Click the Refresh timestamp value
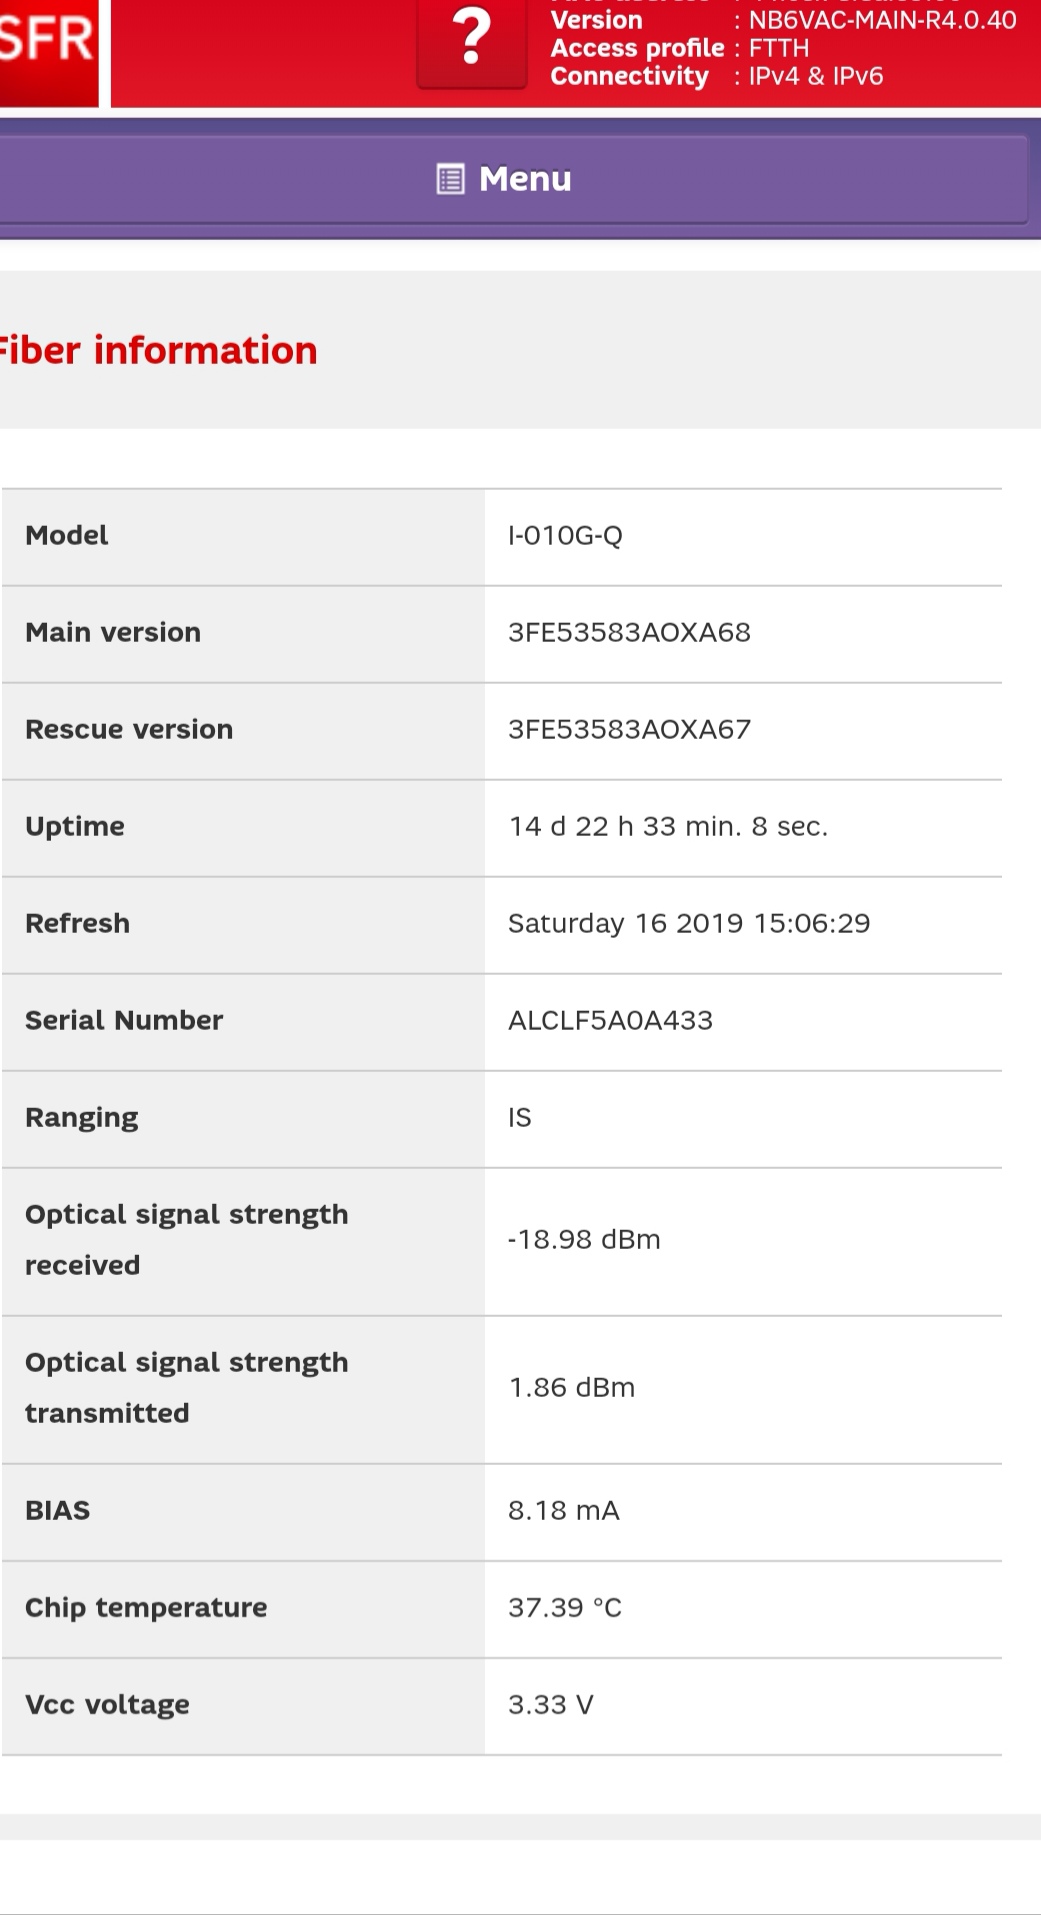The width and height of the screenshot is (1041, 1915). coord(690,923)
